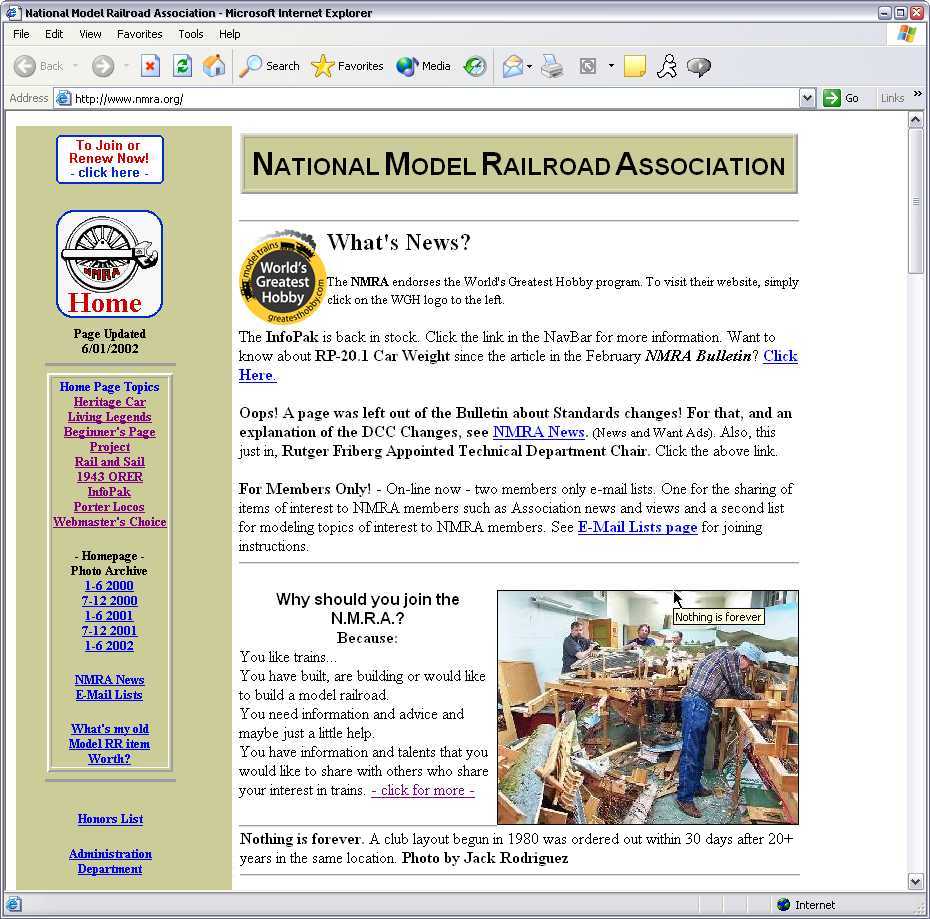The image size is (930, 919).
Task: Click the vertical scrollbar down arrow
Action: tap(915, 882)
